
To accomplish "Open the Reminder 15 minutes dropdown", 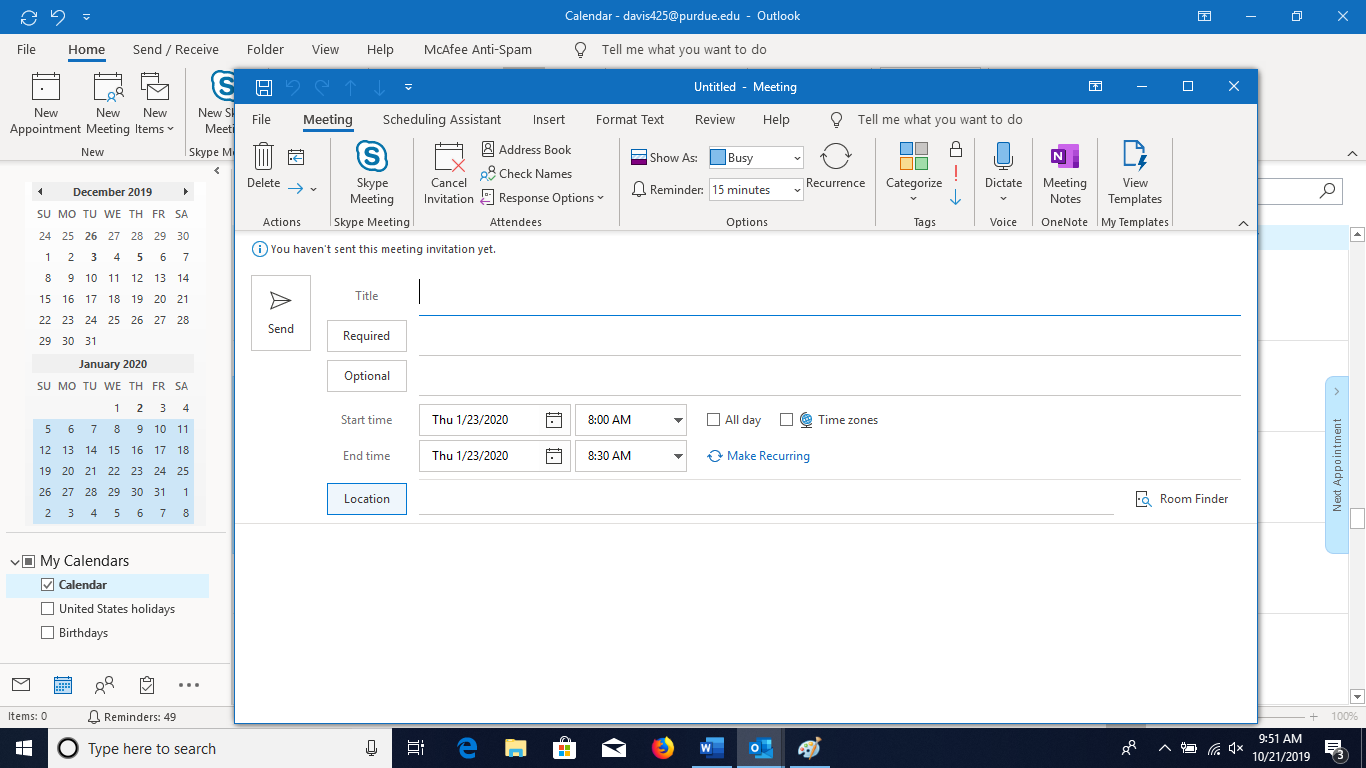I will pos(796,189).
